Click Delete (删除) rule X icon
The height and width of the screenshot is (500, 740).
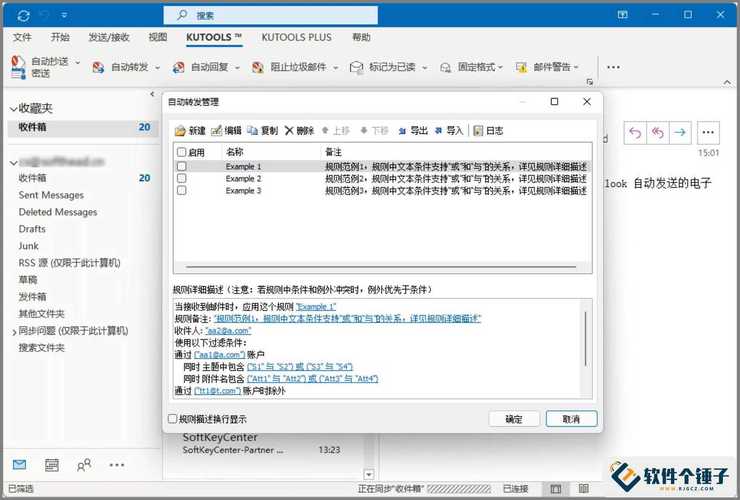[x=289, y=131]
